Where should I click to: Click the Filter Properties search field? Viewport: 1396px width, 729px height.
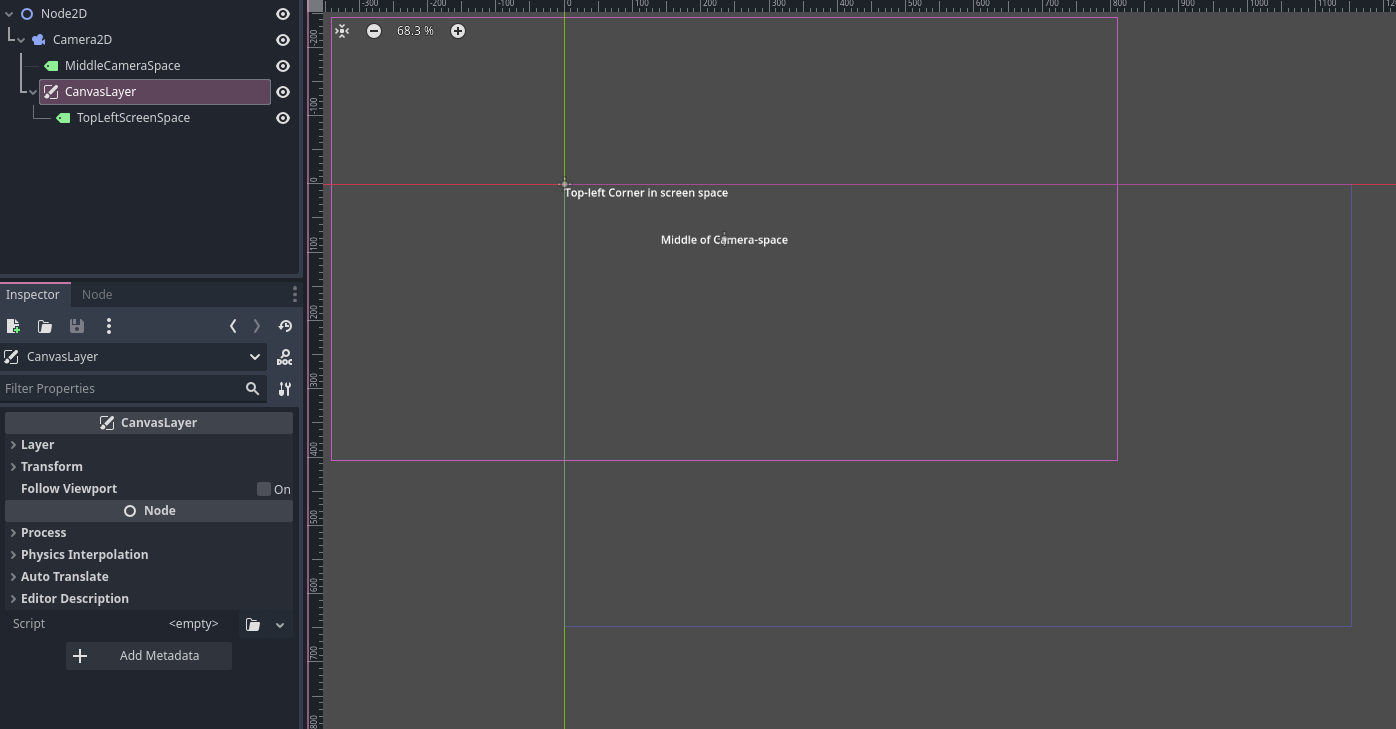[120, 389]
